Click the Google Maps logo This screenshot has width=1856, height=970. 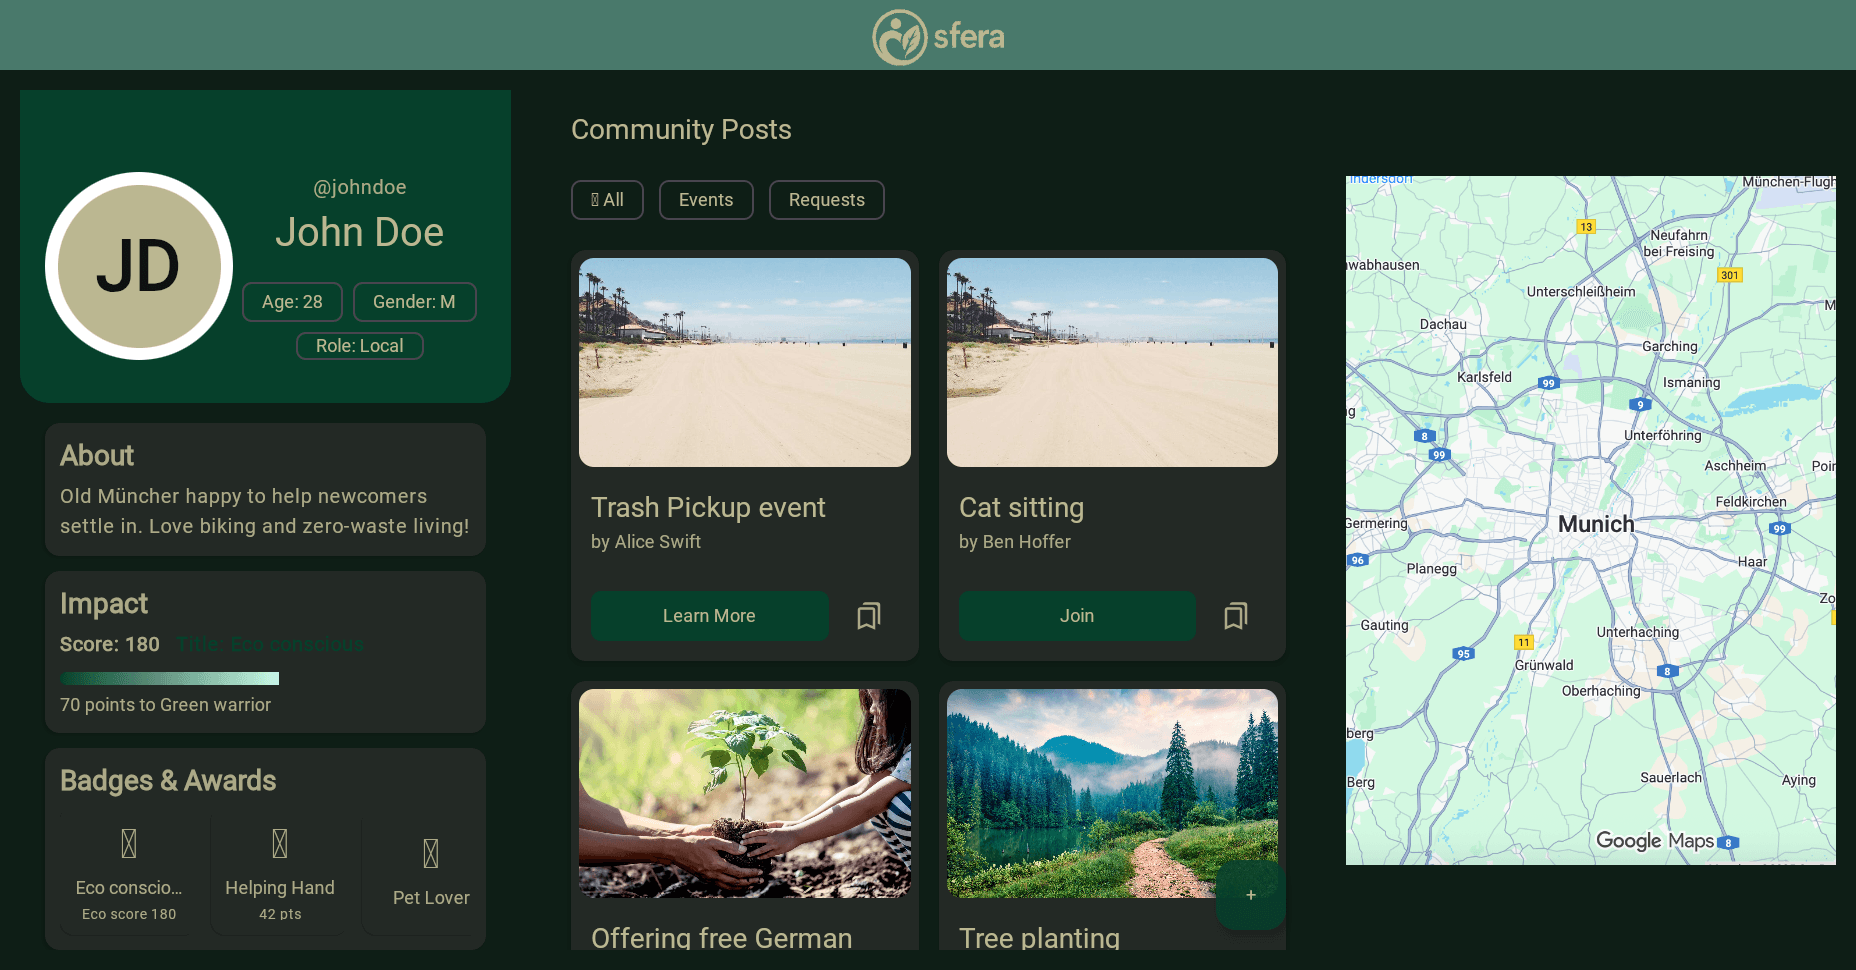(1655, 841)
